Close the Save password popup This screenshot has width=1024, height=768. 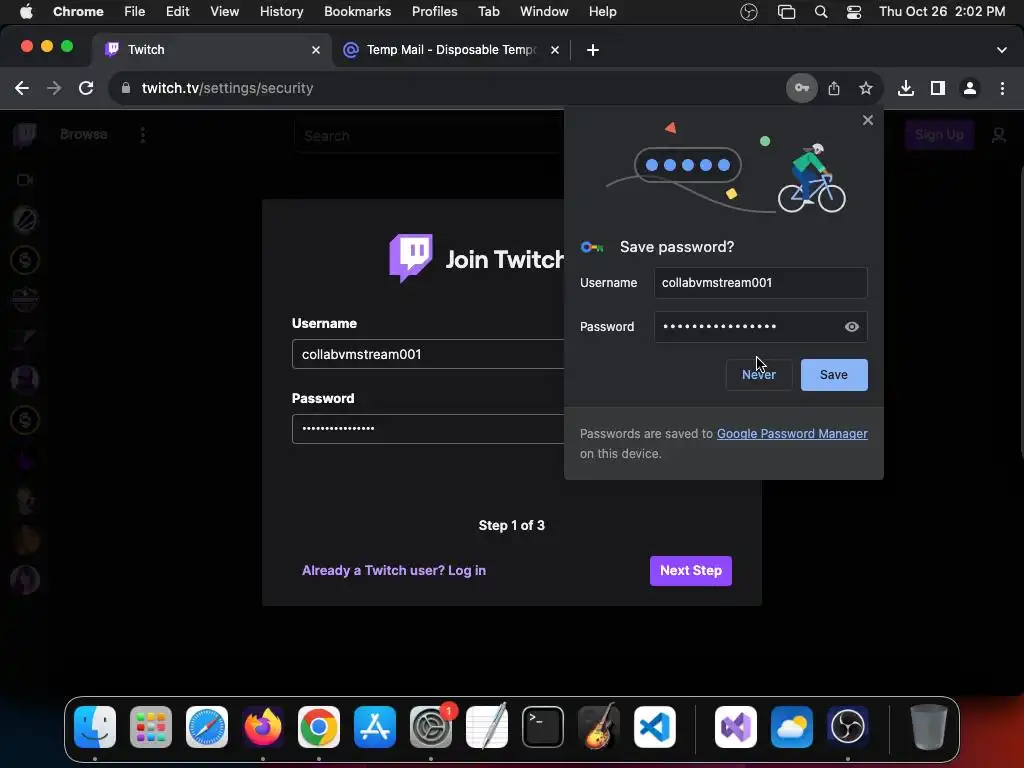point(867,120)
